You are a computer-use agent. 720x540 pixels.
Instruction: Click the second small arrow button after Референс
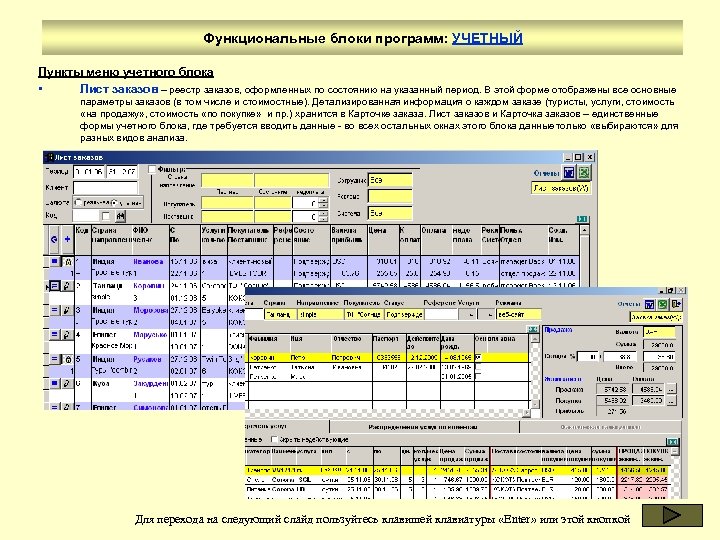tap(487, 315)
